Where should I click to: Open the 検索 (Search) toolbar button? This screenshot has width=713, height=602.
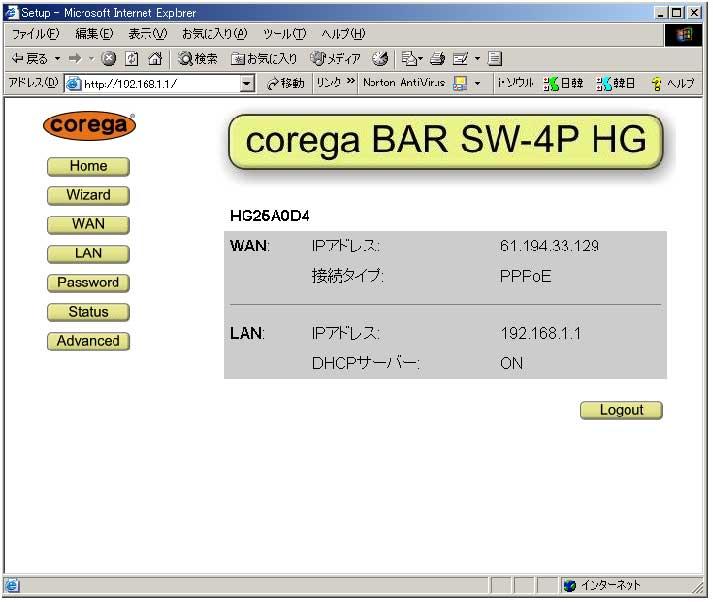[x=198, y=59]
